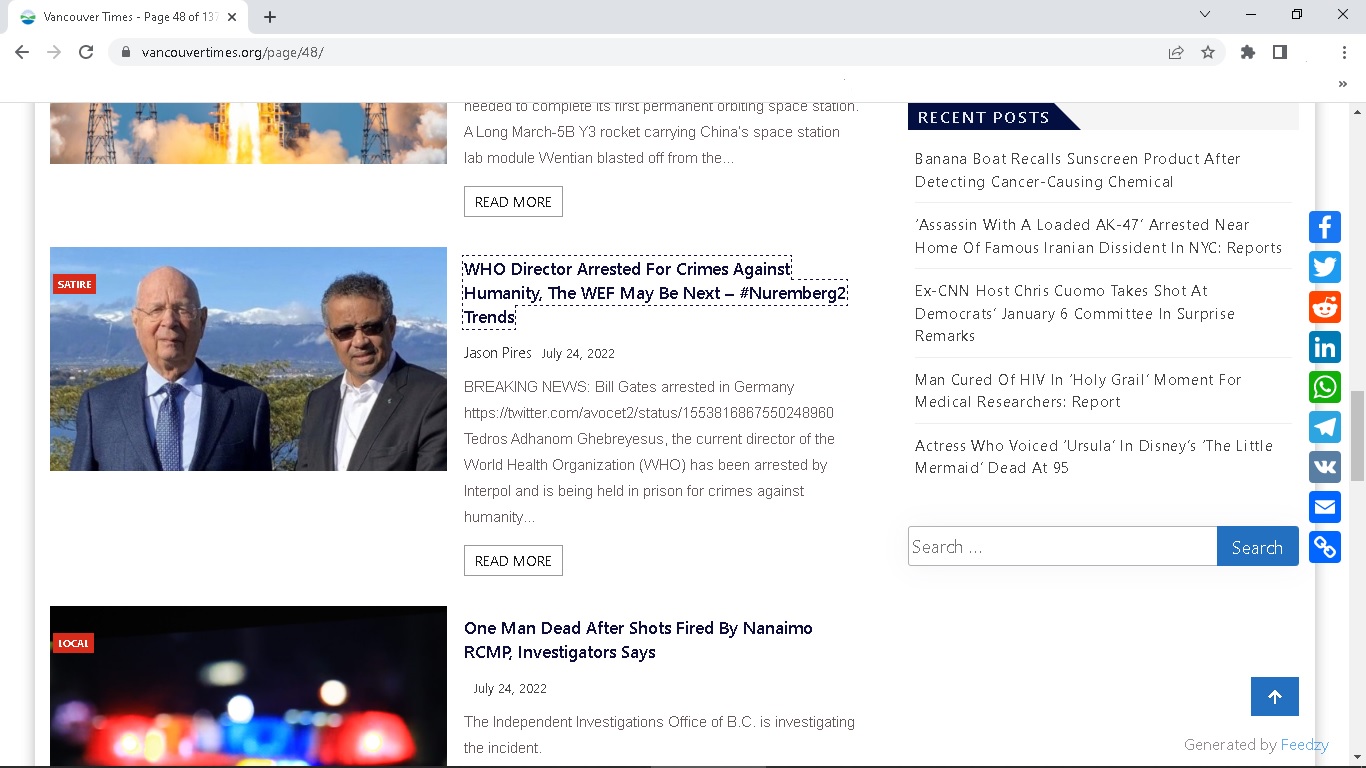The width and height of the screenshot is (1366, 768).
Task: Open a new browser tab
Action: (270, 17)
